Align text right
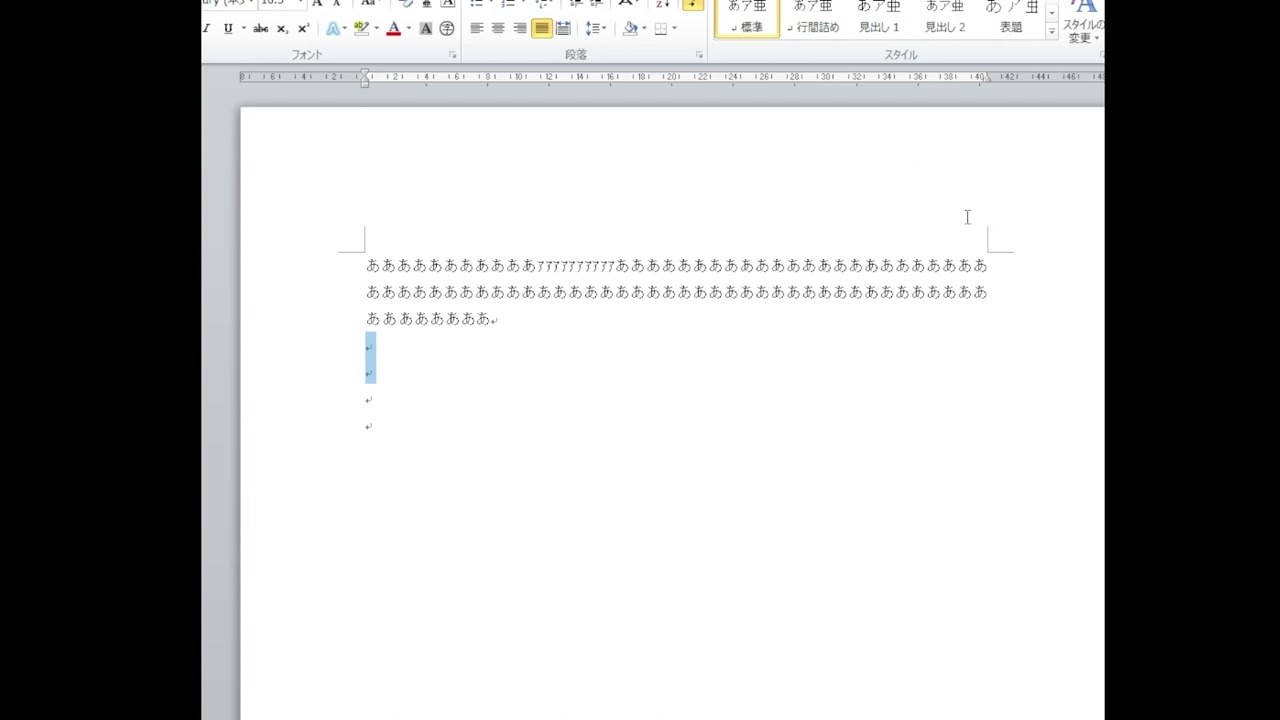 (520, 29)
